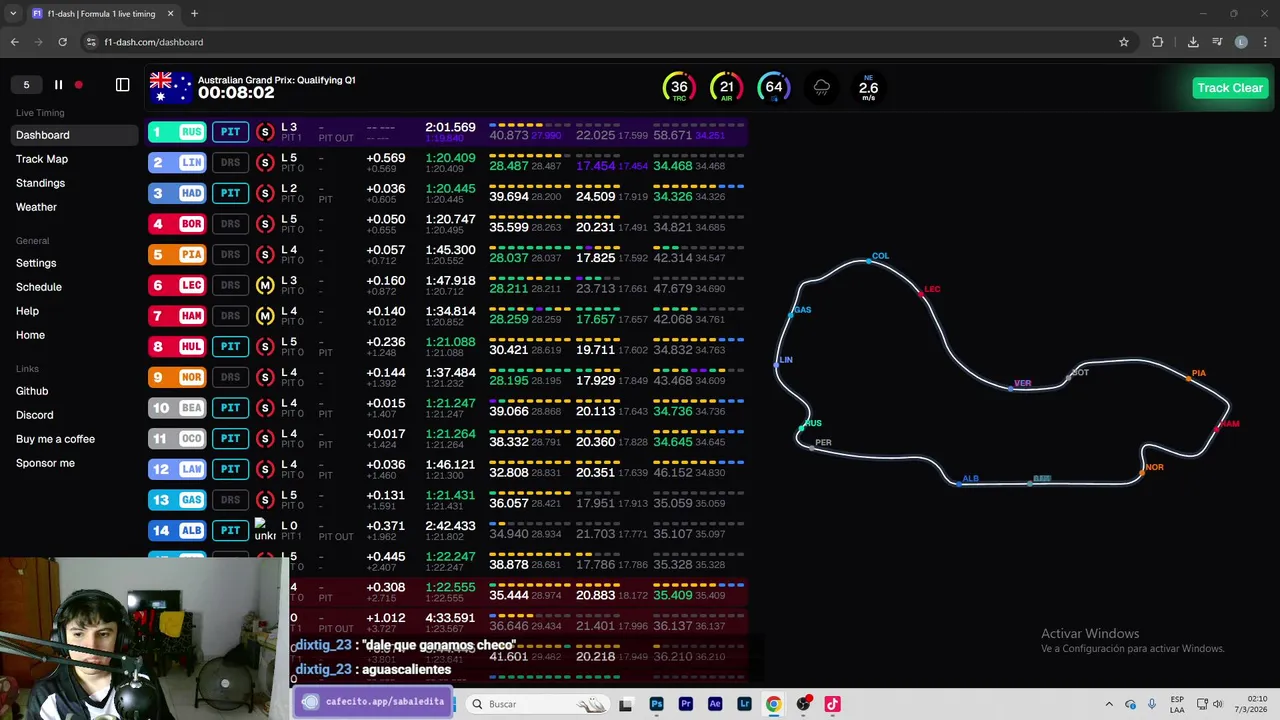Viewport: 1280px width, 720px height.
Task: Open the Discord link
Action: point(35,415)
